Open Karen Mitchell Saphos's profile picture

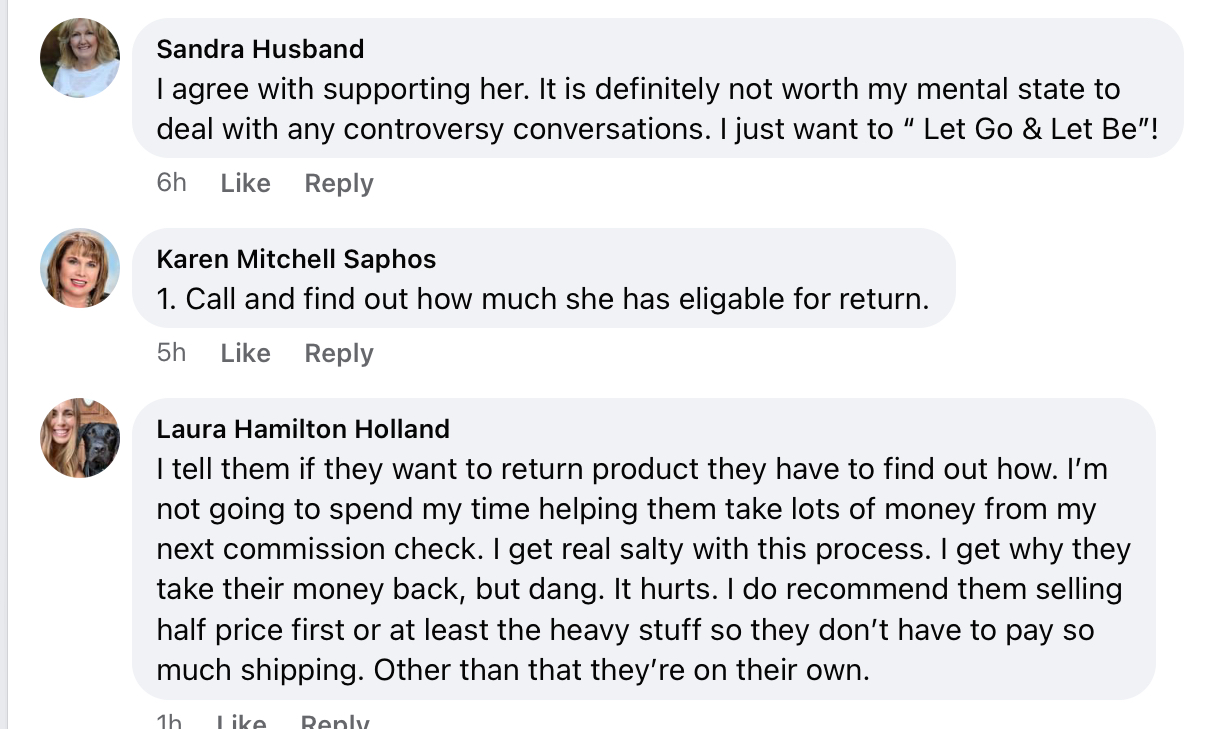click(x=80, y=268)
